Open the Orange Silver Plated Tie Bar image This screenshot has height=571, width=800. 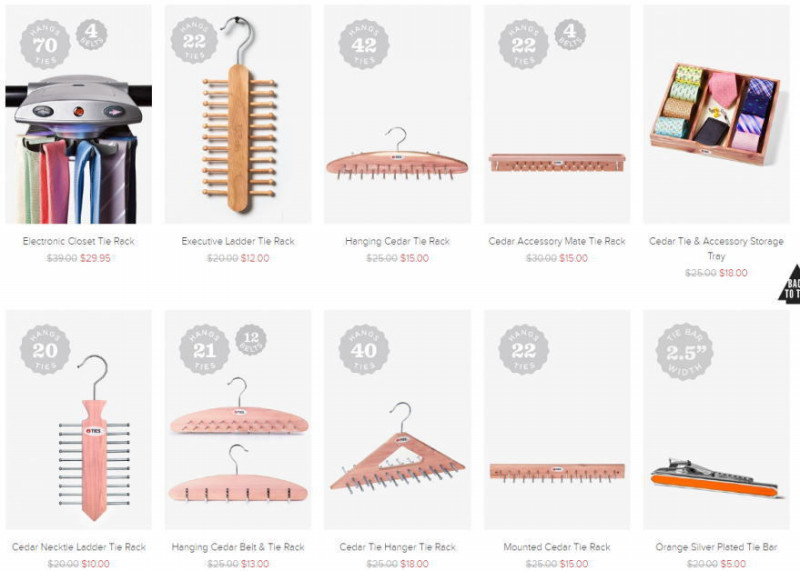pos(716,419)
